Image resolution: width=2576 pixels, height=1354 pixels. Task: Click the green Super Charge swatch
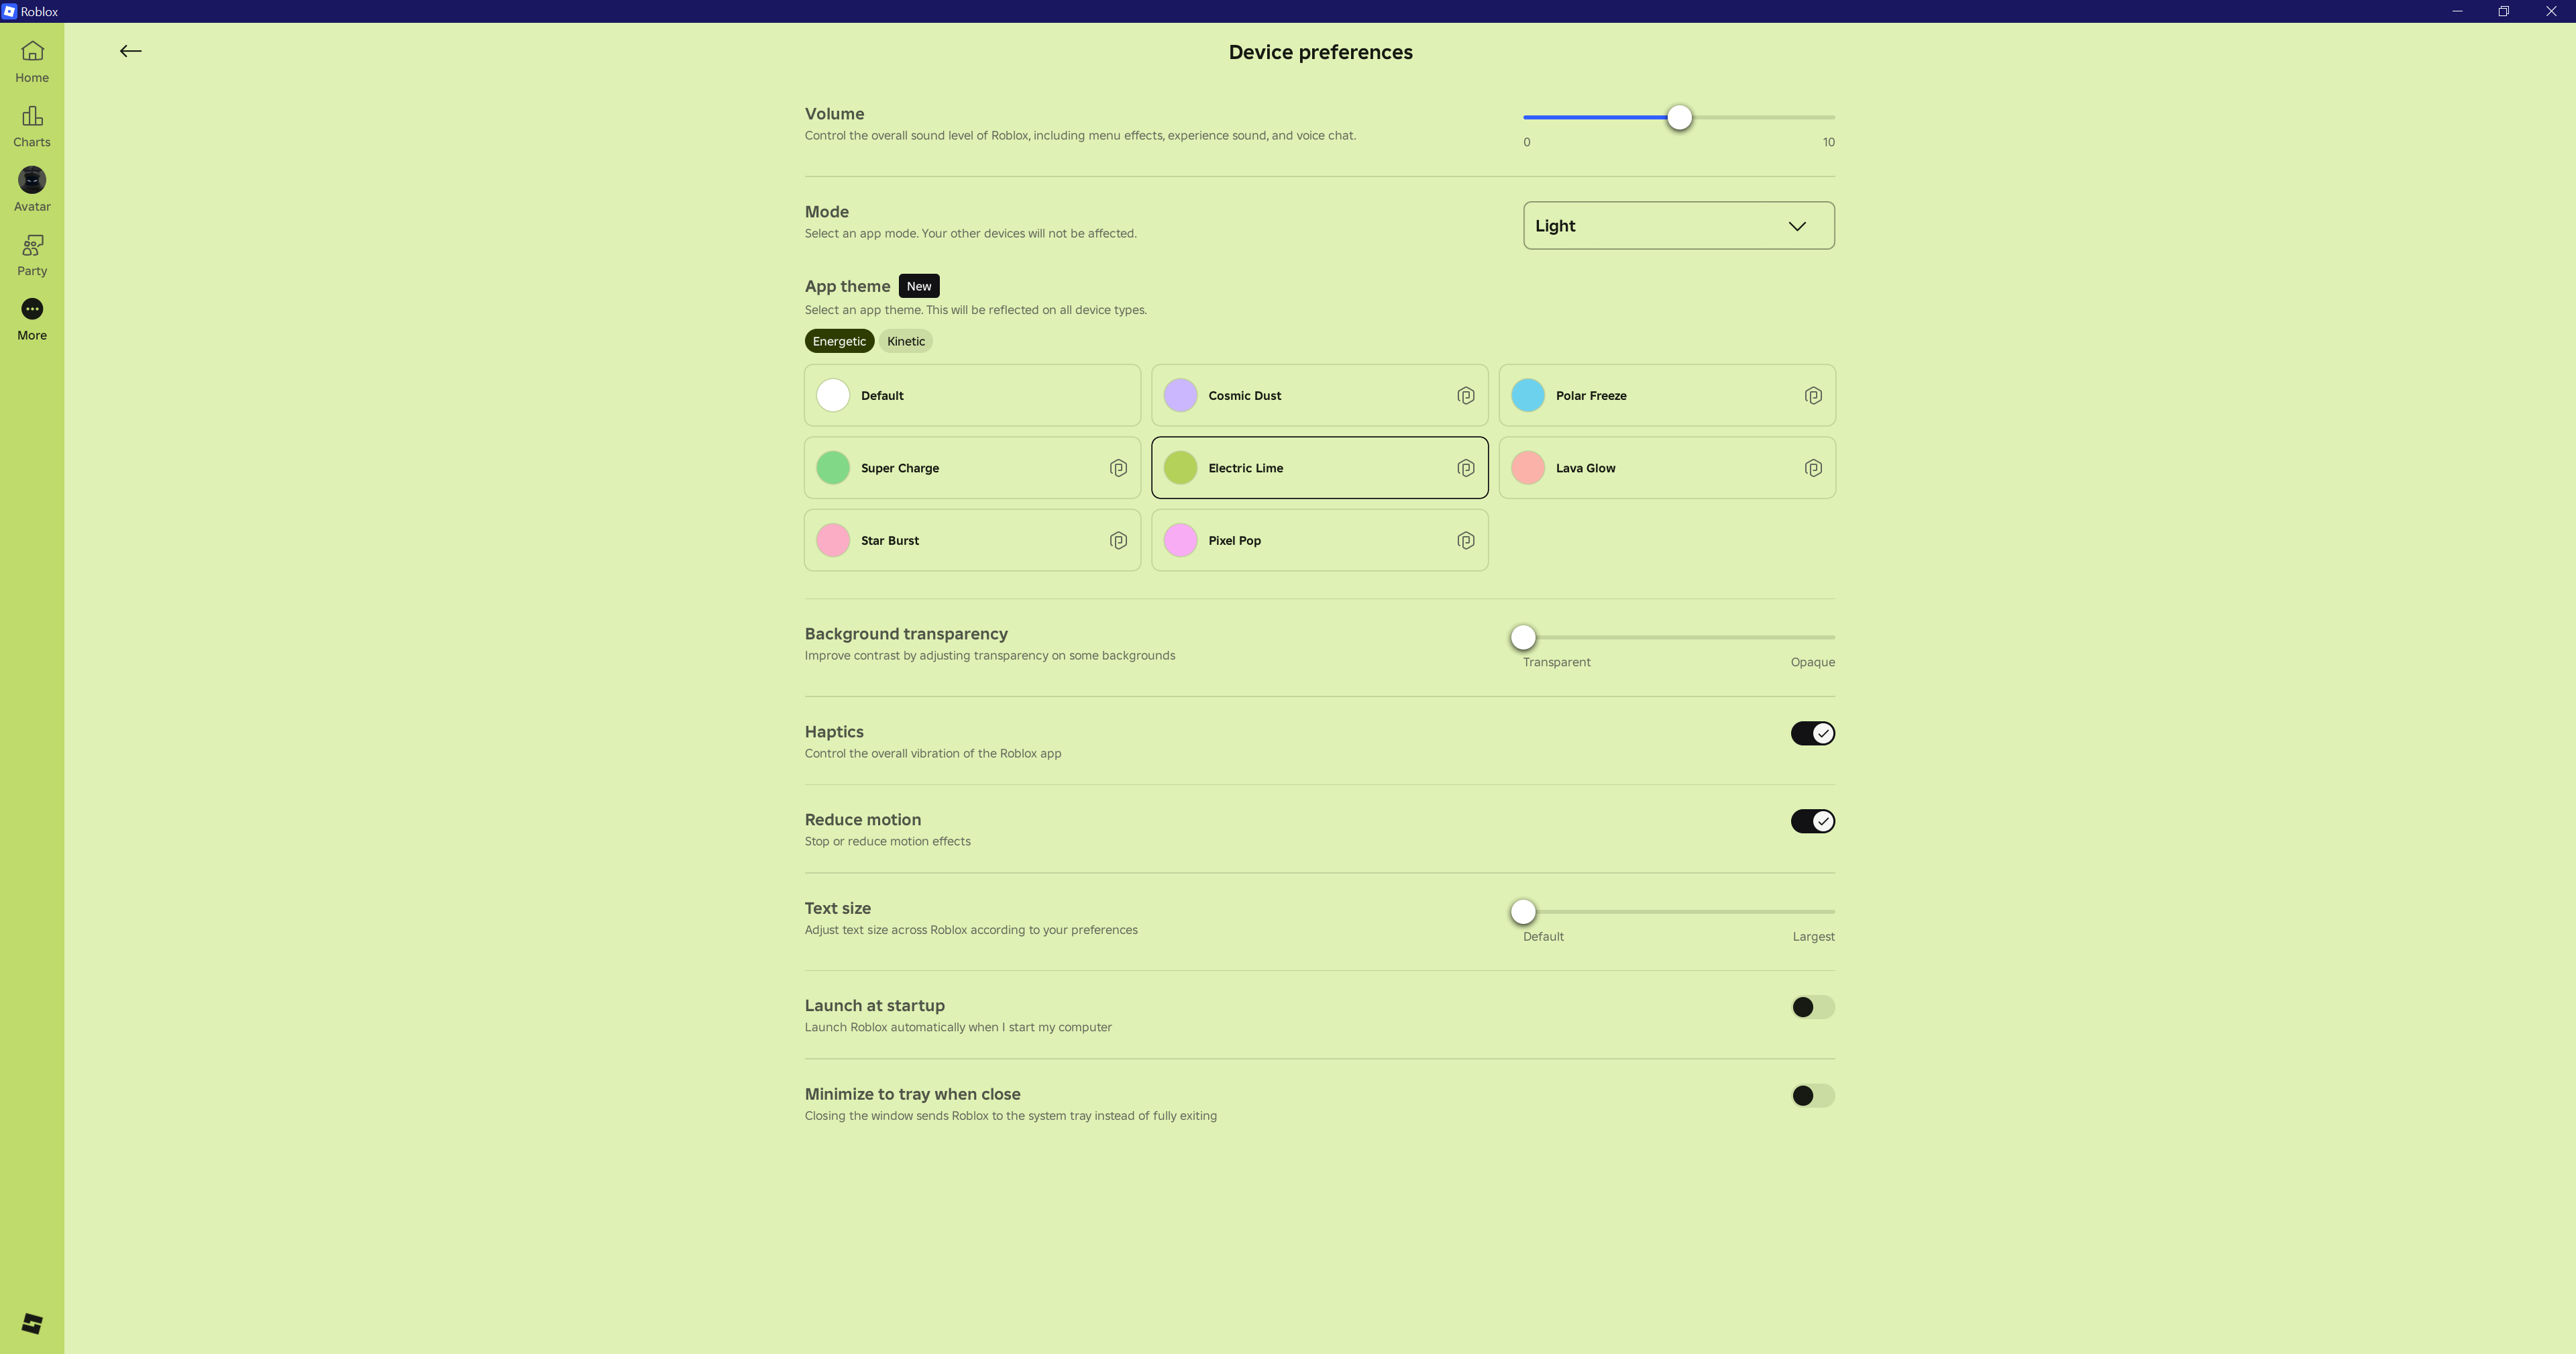click(833, 468)
